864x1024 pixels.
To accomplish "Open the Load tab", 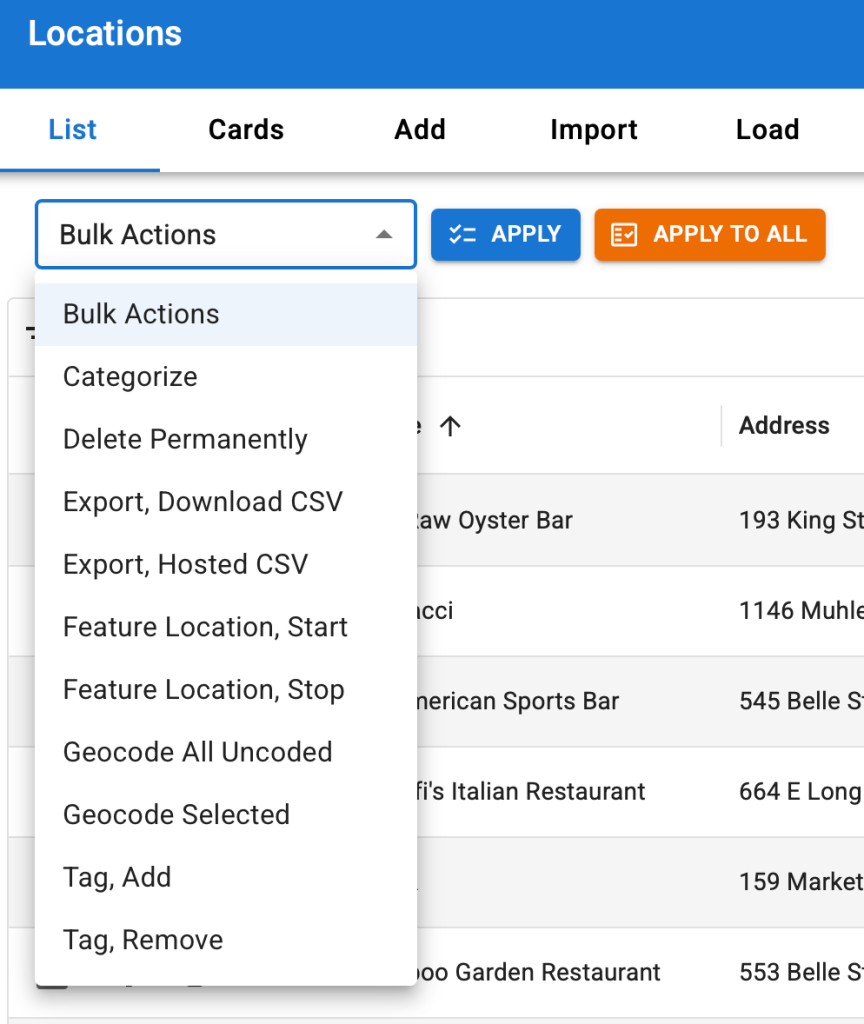I will 767,130.
